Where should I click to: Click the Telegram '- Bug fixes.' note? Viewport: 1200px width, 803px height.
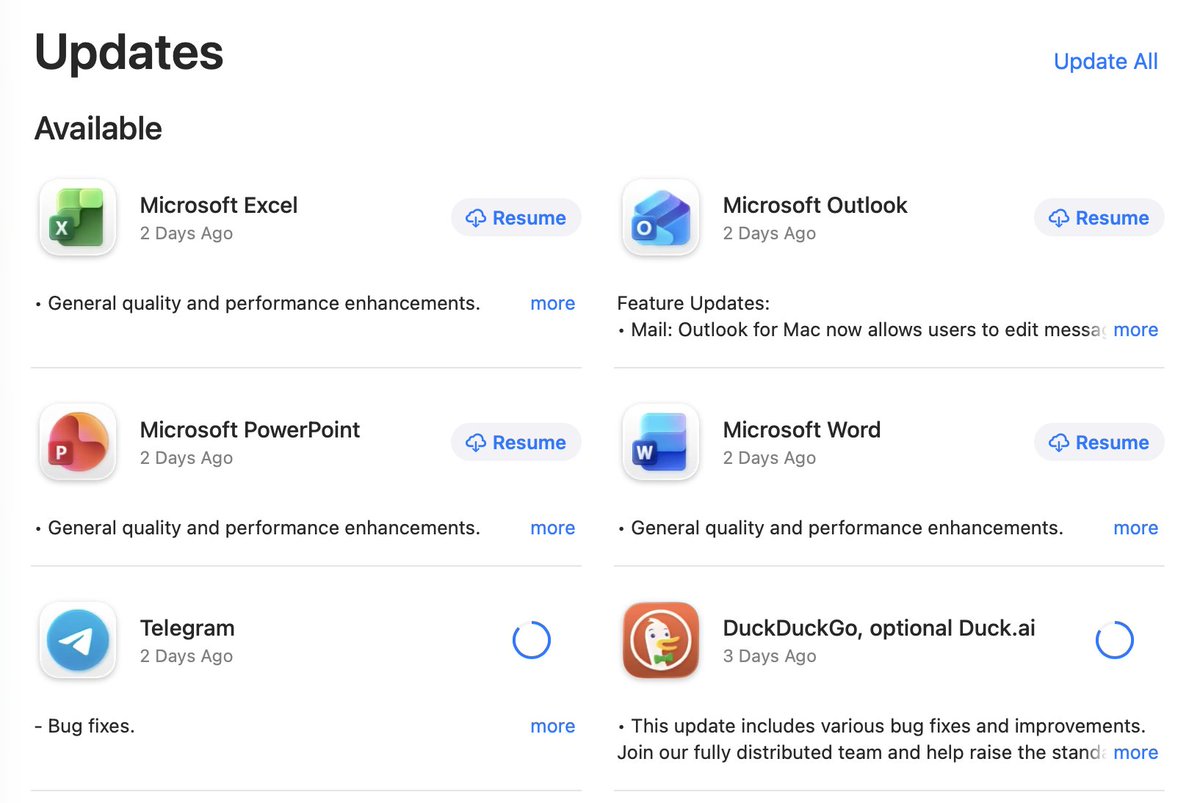(x=84, y=726)
